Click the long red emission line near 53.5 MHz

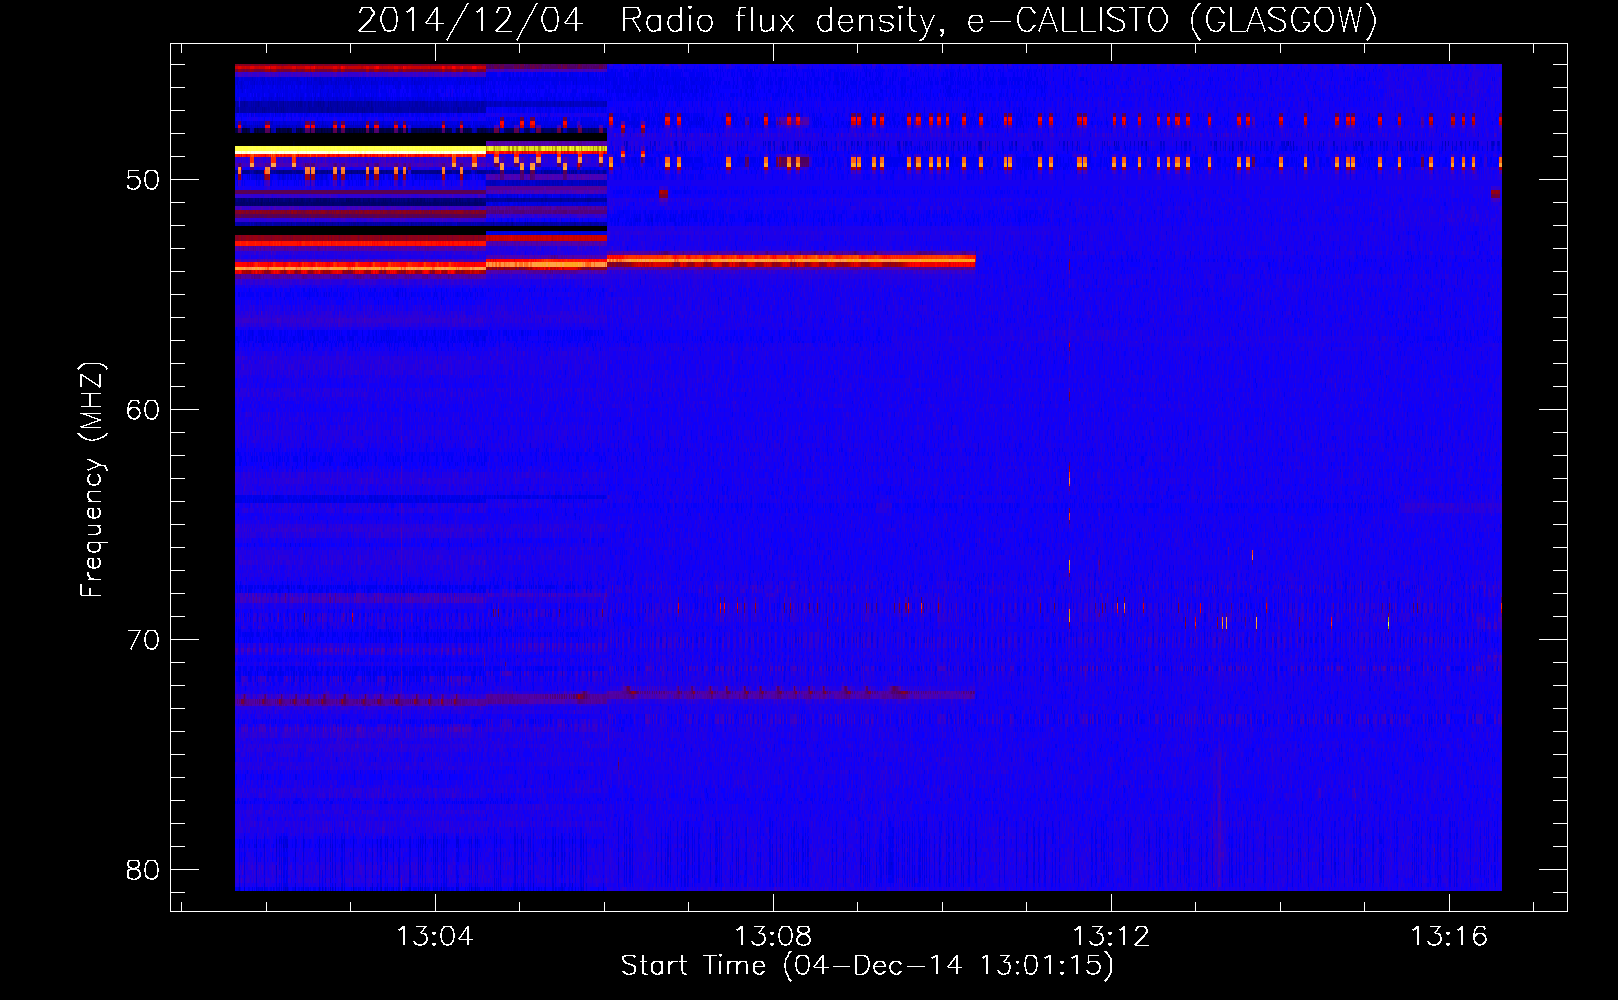(x=790, y=260)
